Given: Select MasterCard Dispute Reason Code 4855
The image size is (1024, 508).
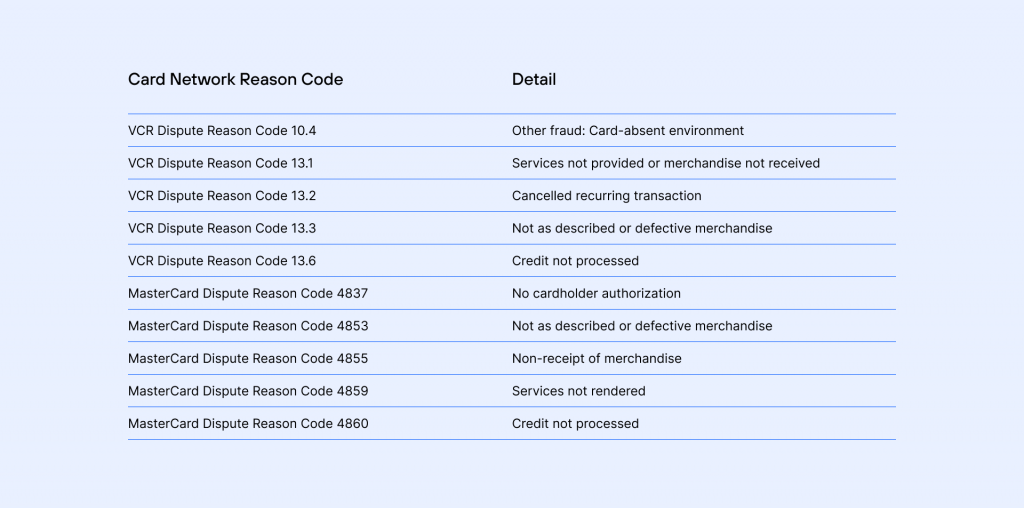Looking at the screenshot, I should click(x=248, y=359).
